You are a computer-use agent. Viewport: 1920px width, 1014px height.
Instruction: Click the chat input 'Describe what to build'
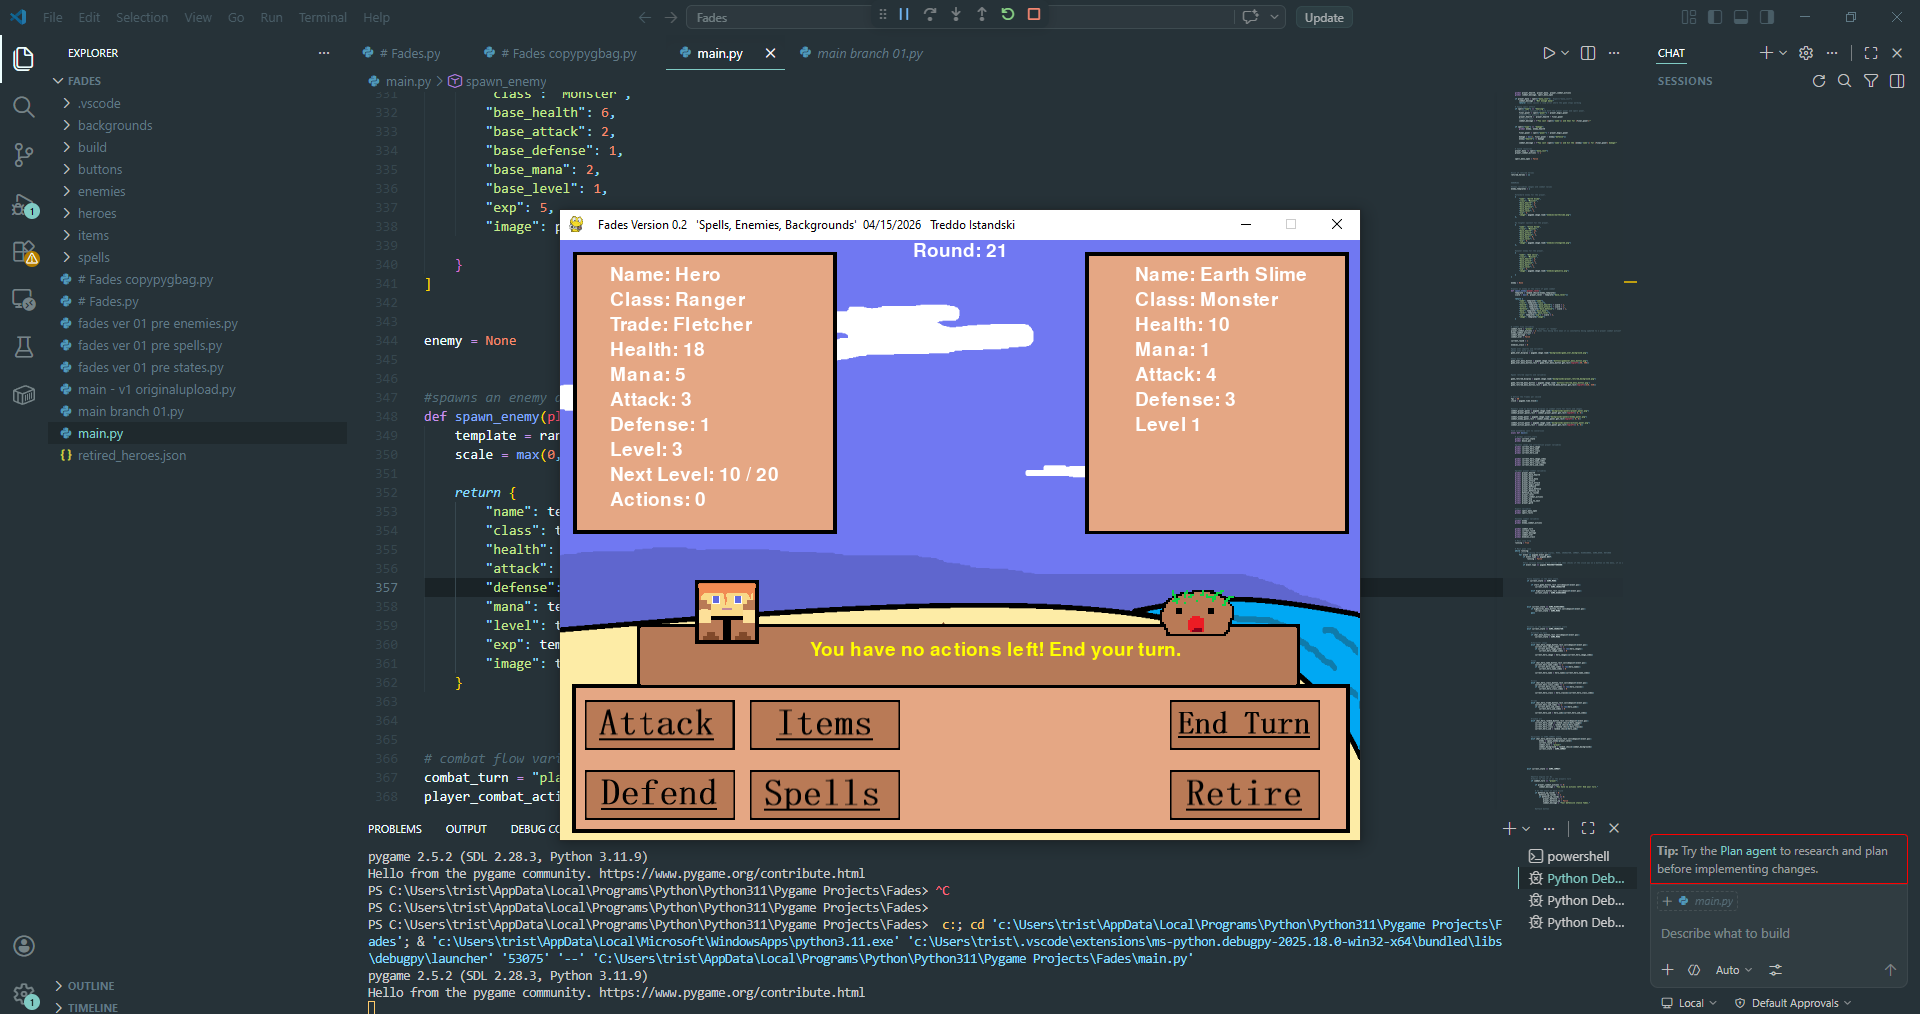(x=1725, y=933)
